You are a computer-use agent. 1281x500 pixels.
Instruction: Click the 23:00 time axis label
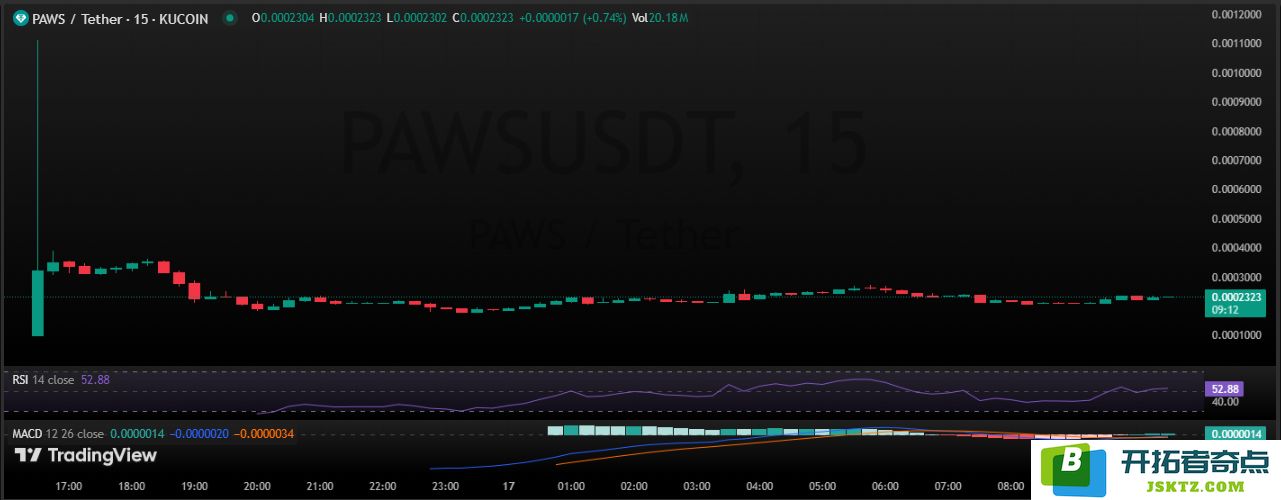tap(446, 486)
